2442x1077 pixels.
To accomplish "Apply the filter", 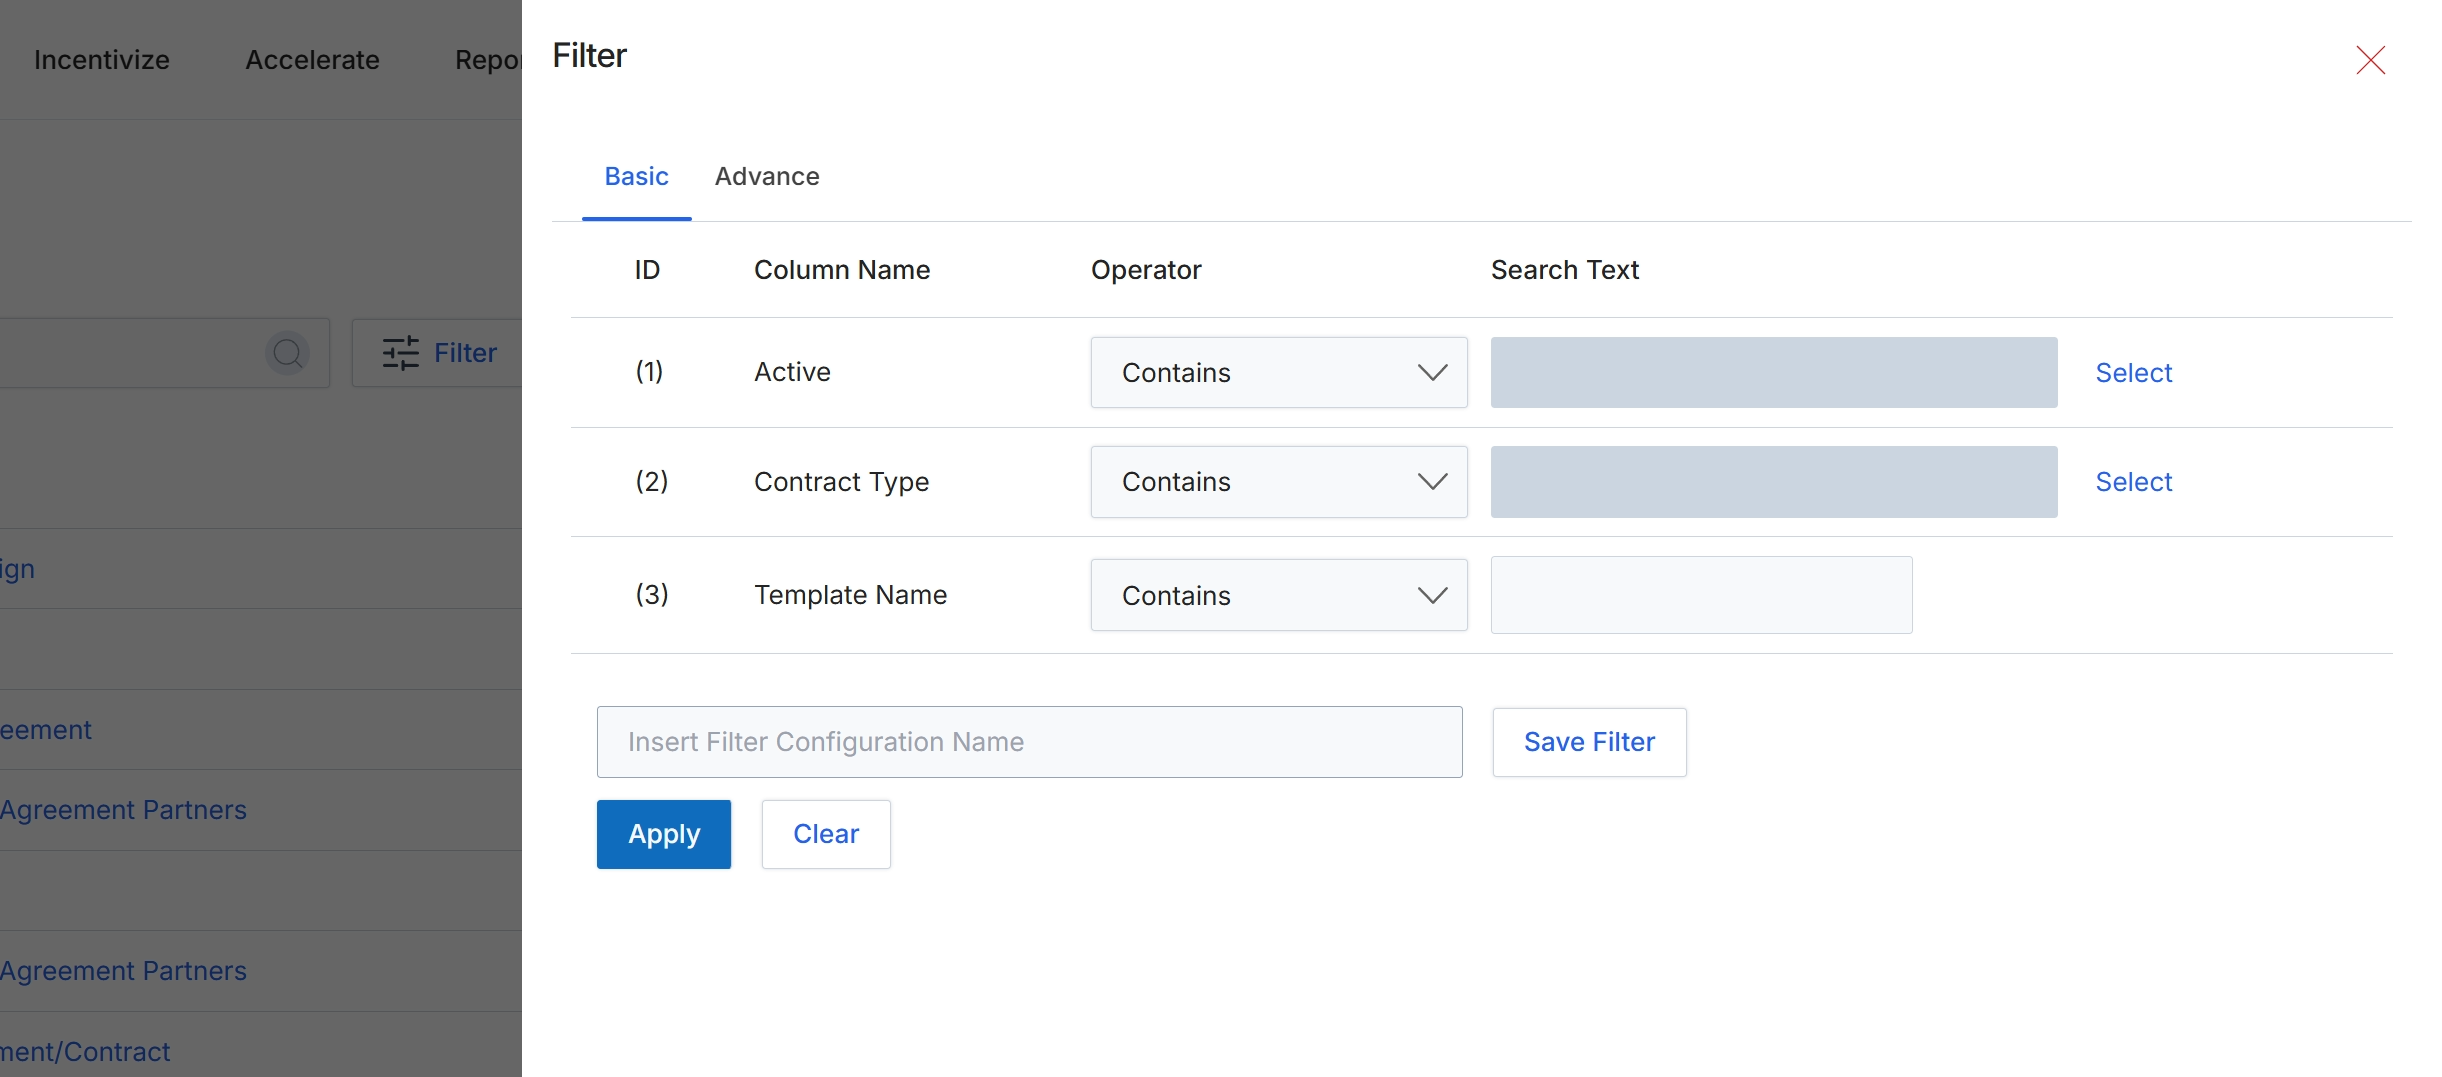I will coord(664,834).
